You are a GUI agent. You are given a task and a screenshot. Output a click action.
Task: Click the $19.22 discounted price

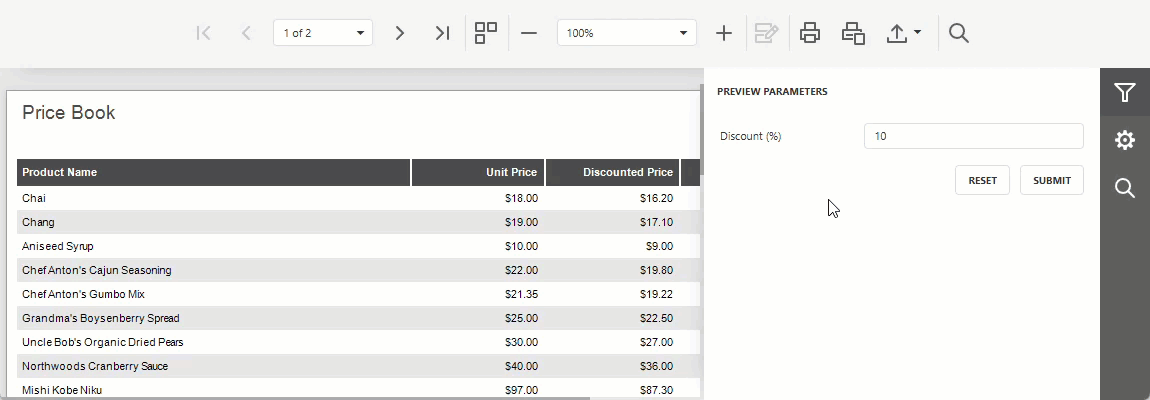(x=656, y=294)
